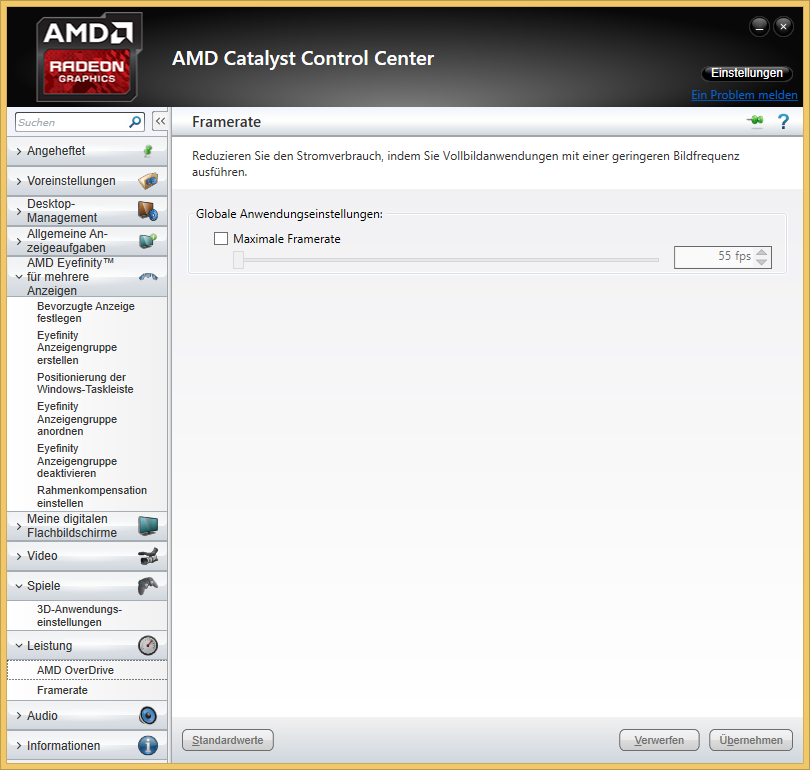This screenshot has width=810, height=770.
Task: Click Ein Problem melden link
Action: tap(744, 95)
